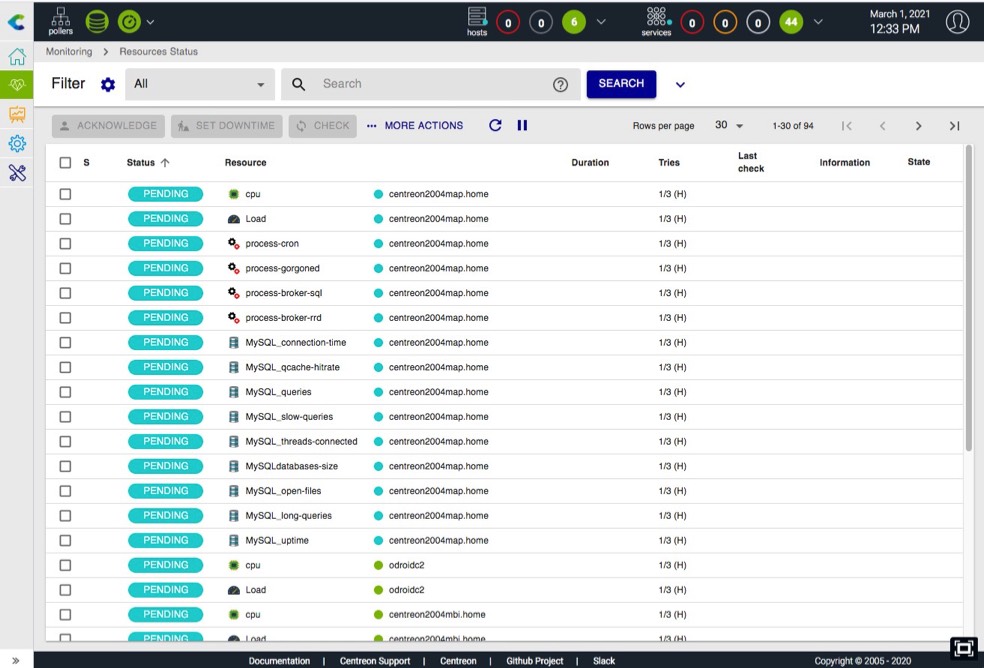Click the refresh resources icon
984x668 pixels.
(x=495, y=126)
